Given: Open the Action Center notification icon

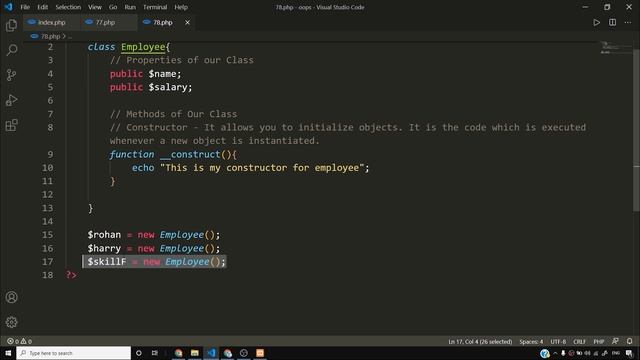Looking at the screenshot, I should (629, 353).
